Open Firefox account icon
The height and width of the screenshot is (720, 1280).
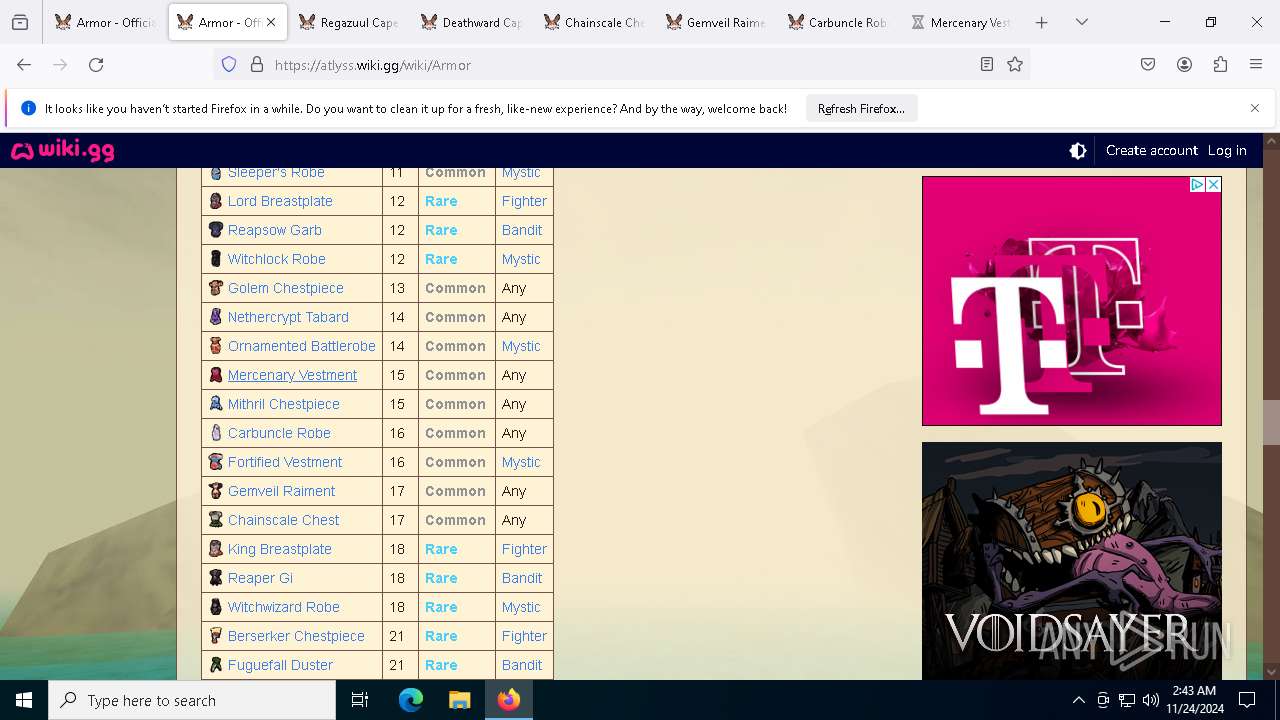click(1184, 65)
